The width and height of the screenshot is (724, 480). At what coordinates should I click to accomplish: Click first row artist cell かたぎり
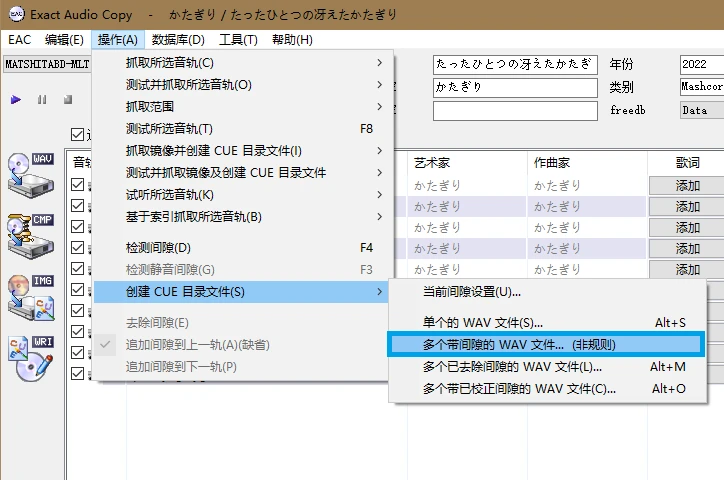pos(466,186)
